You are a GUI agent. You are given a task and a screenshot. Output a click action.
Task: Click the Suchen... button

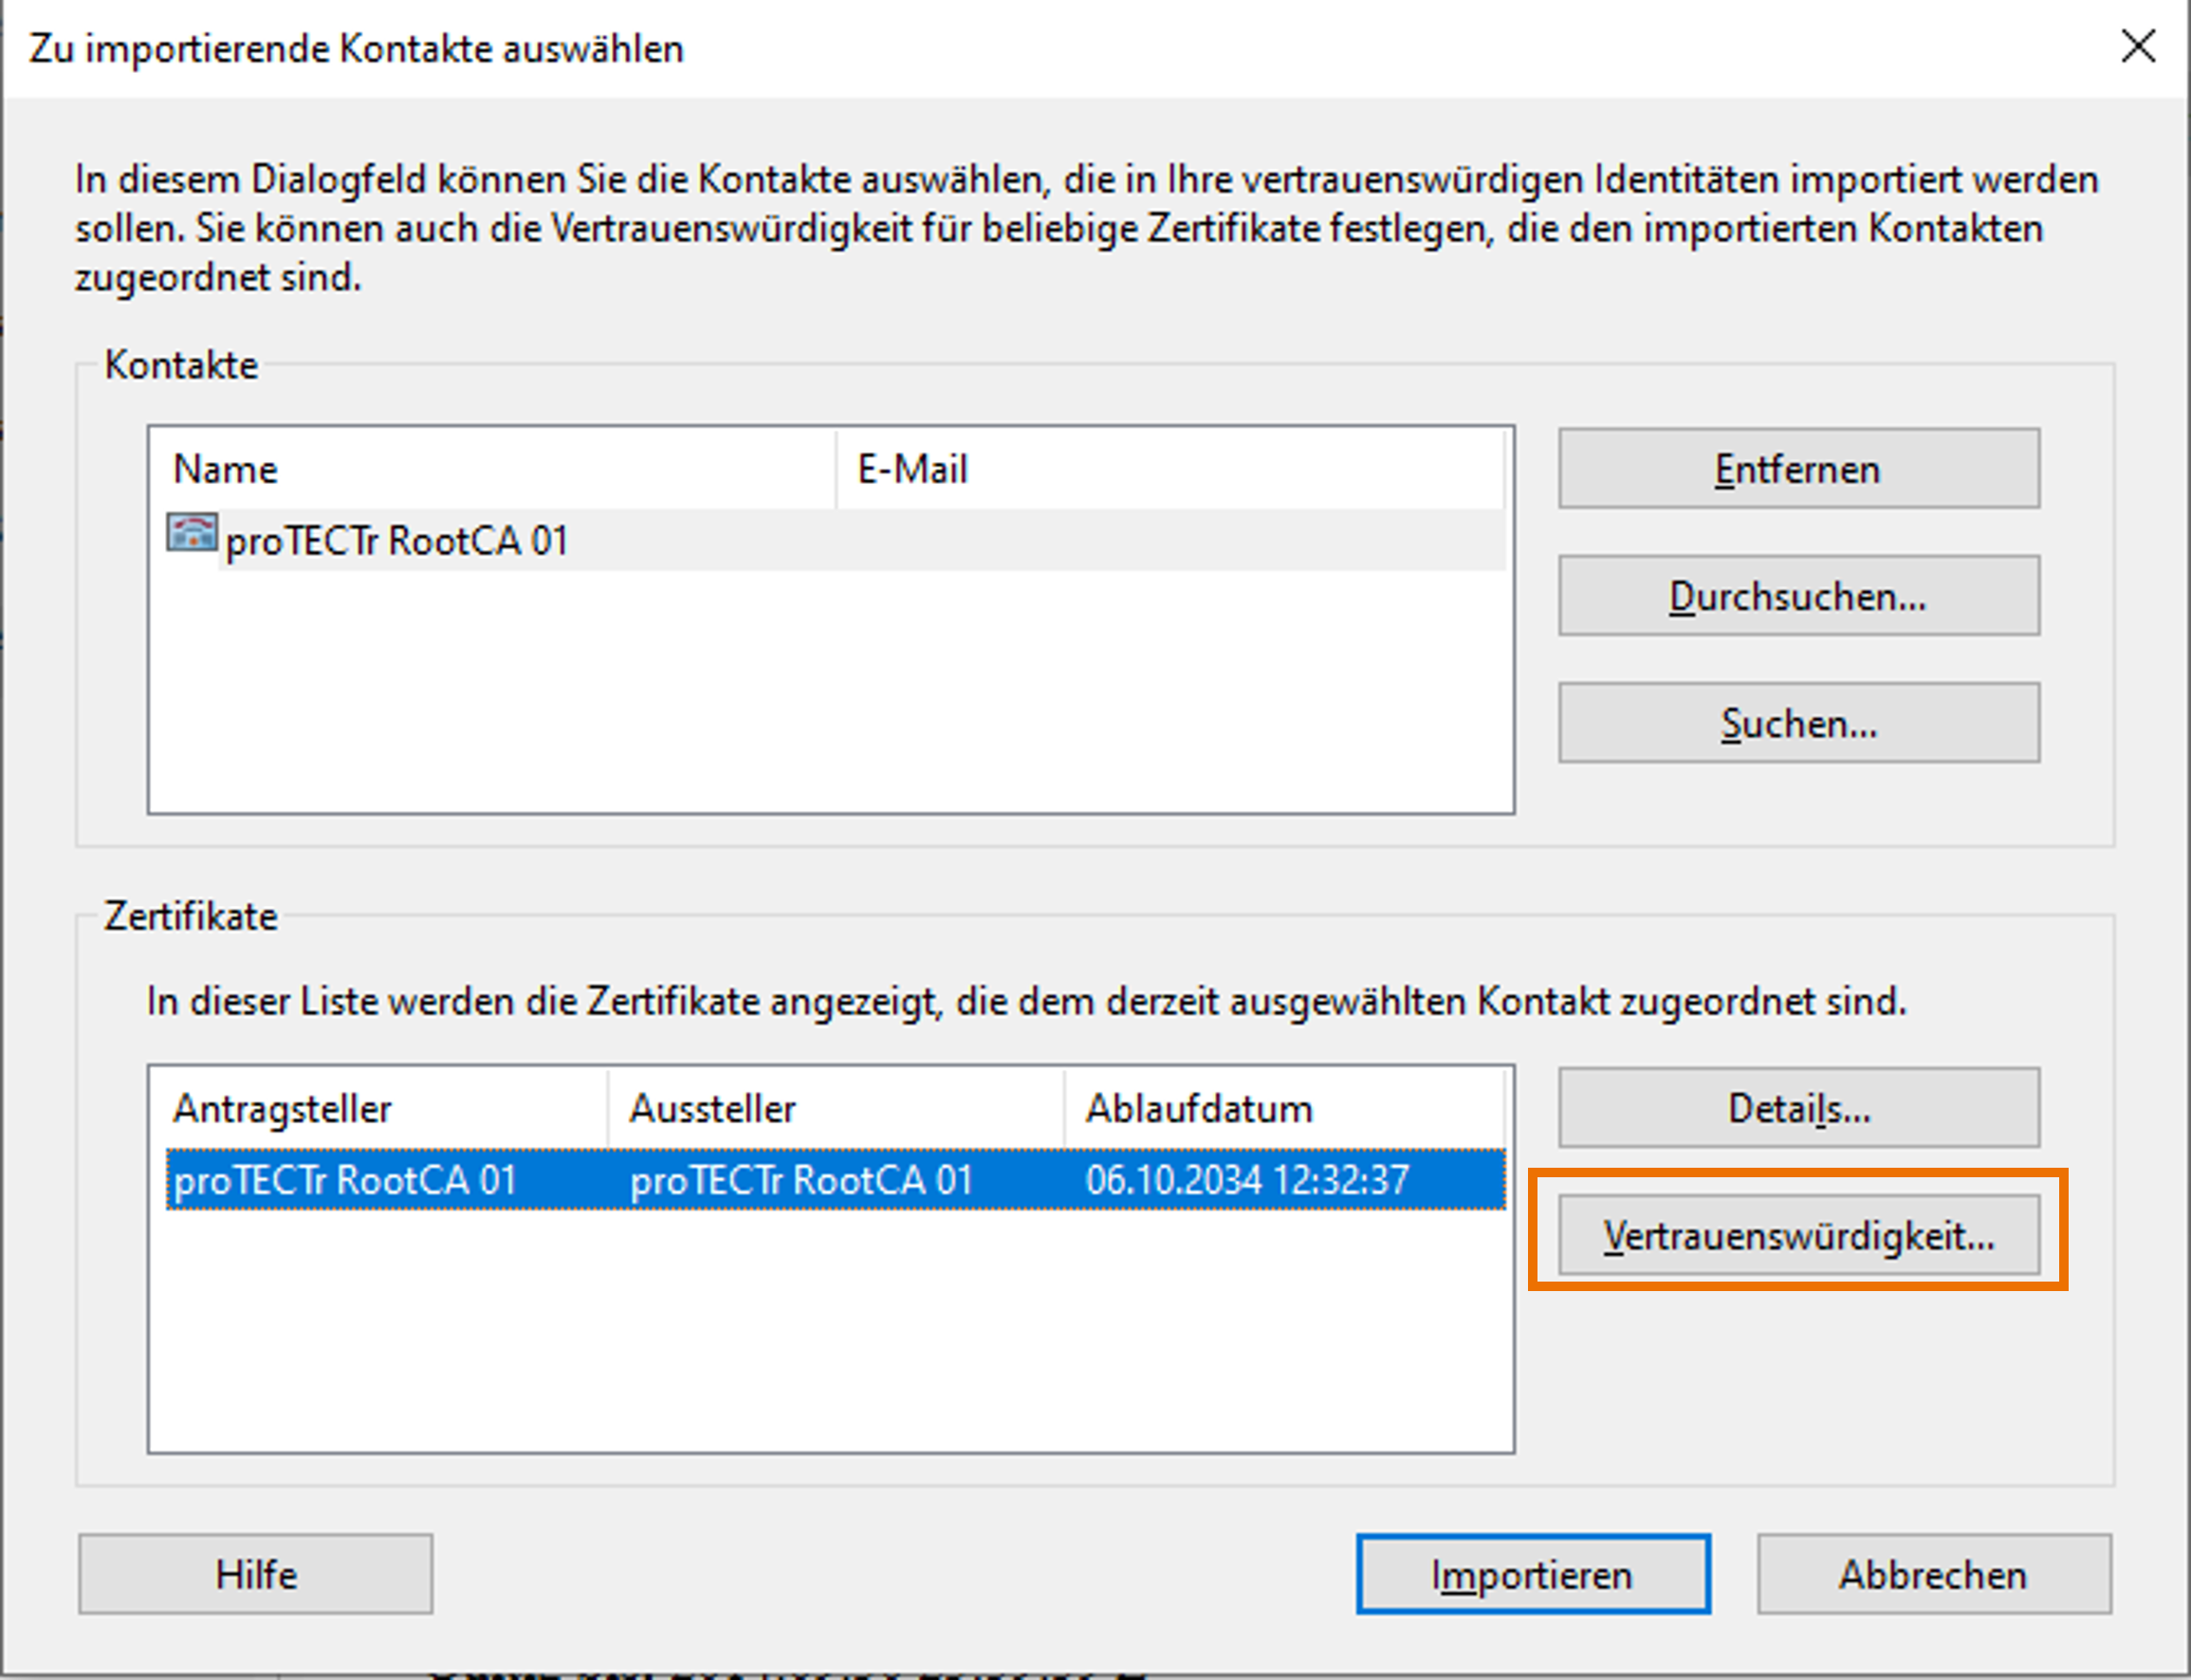click(1797, 724)
